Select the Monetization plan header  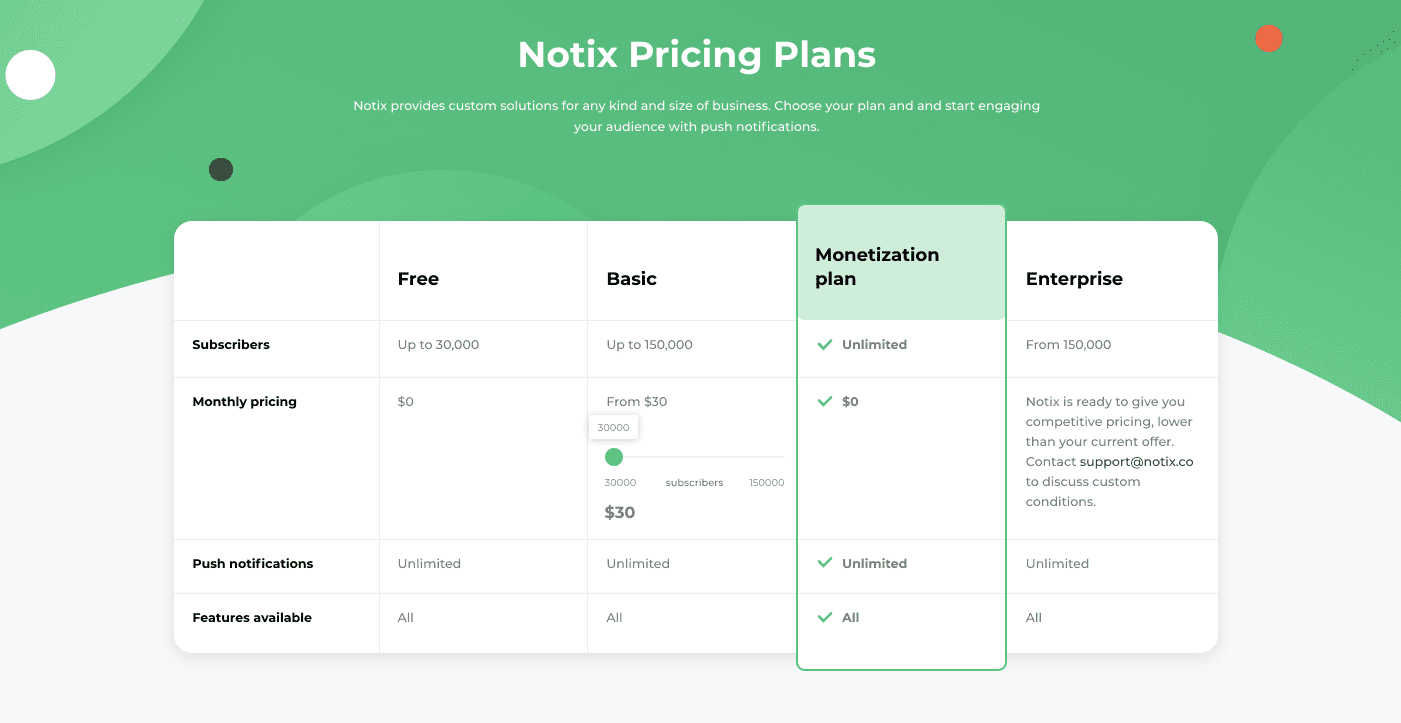pyautogui.click(x=877, y=267)
